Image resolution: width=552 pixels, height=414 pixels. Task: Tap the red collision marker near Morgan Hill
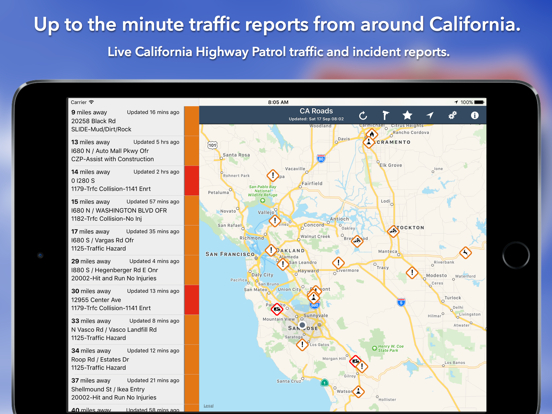click(356, 361)
